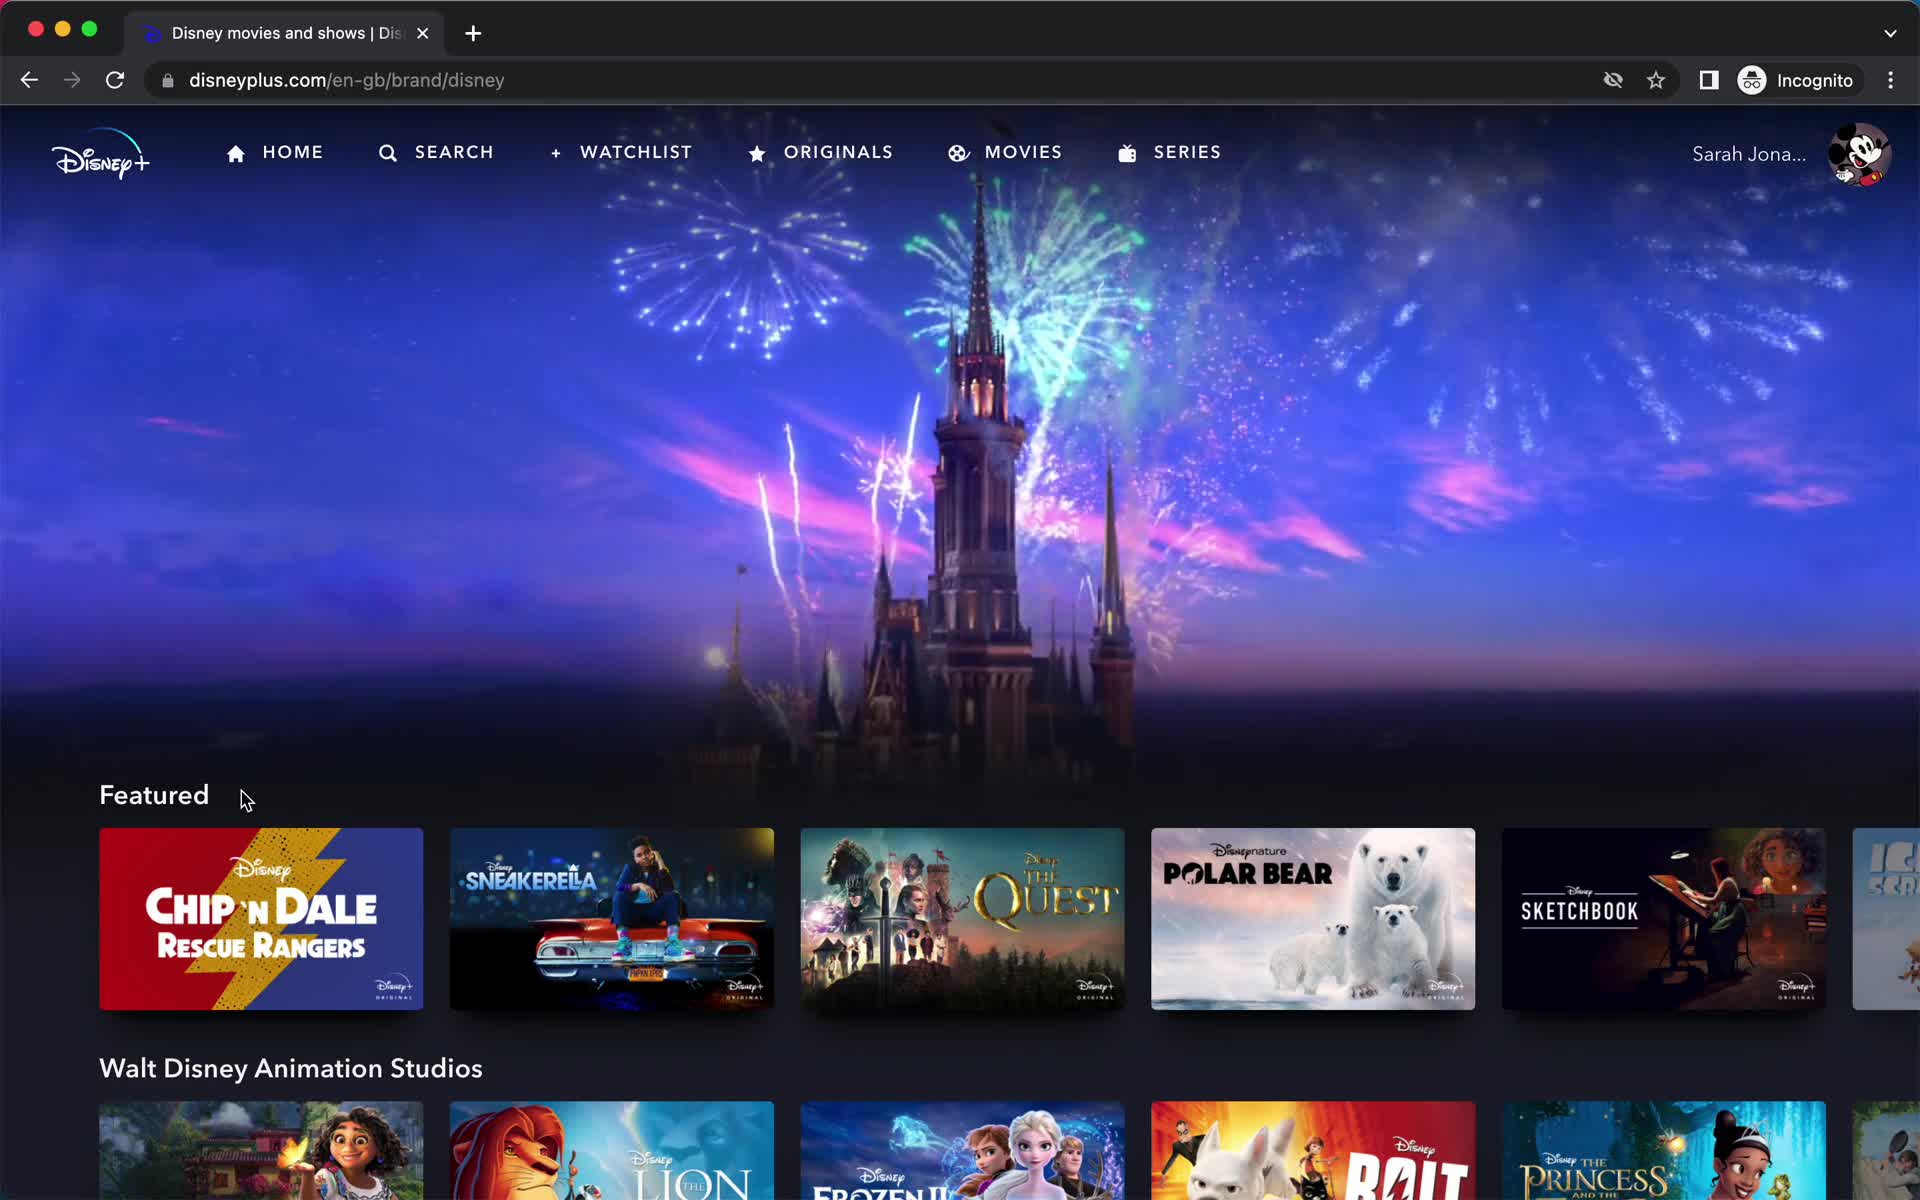This screenshot has height=1200, width=1920.
Task: Open Chrome three-dot menu
Action: pos(1890,80)
